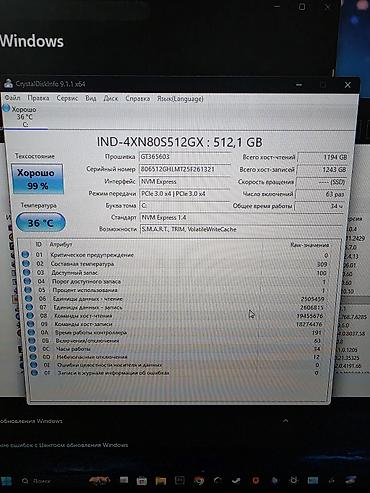Click status icon of attribute 01

click(25, 254)
